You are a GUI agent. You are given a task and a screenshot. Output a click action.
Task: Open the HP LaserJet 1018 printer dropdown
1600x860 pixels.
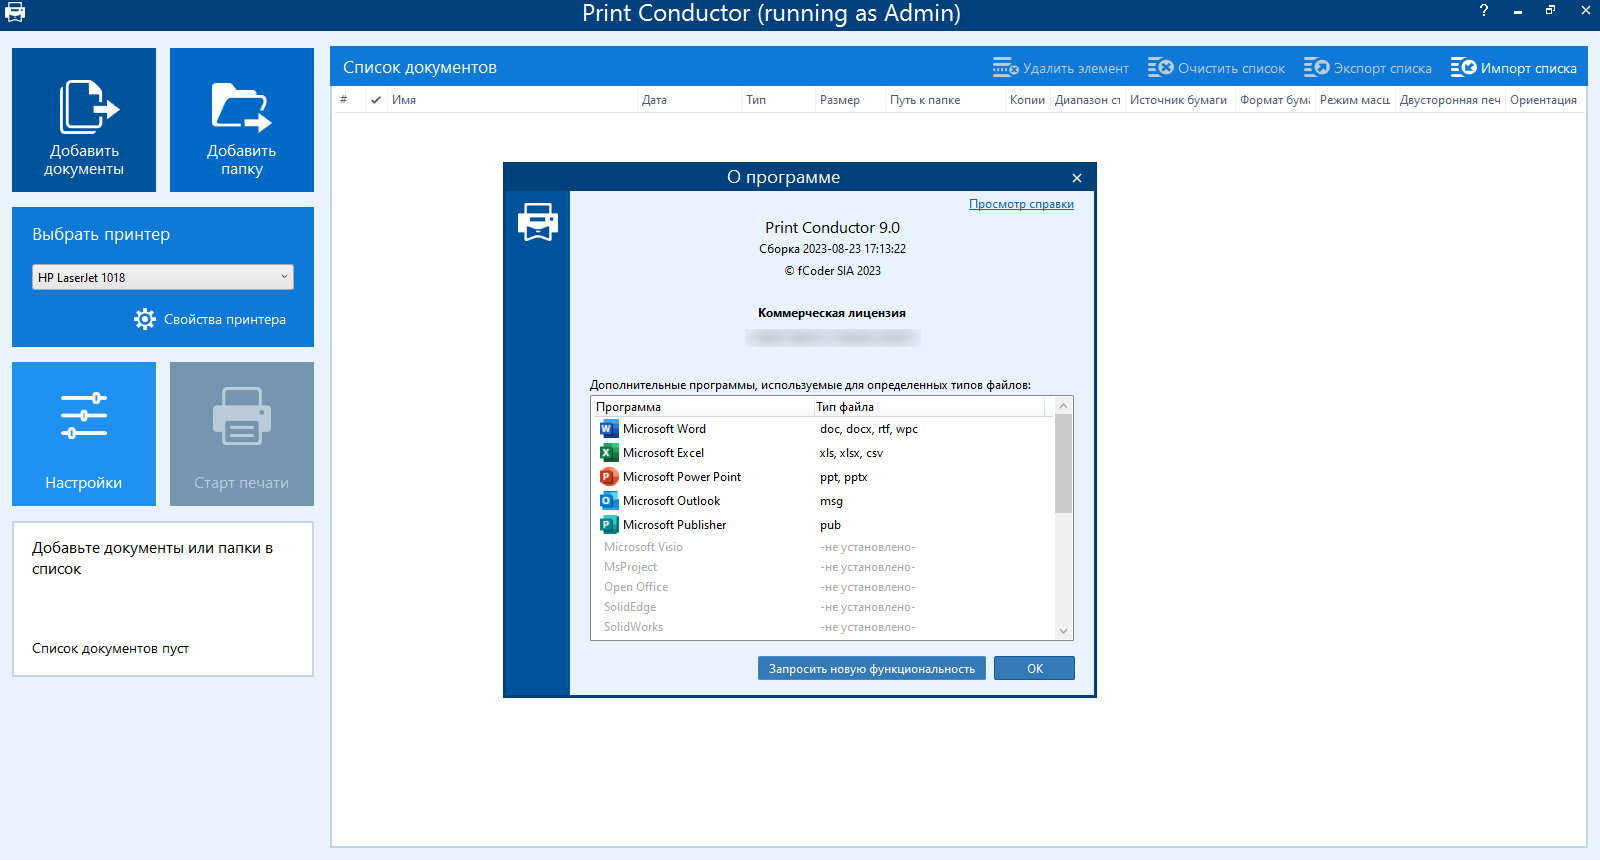pyautogui.click(x=163, y=277)
